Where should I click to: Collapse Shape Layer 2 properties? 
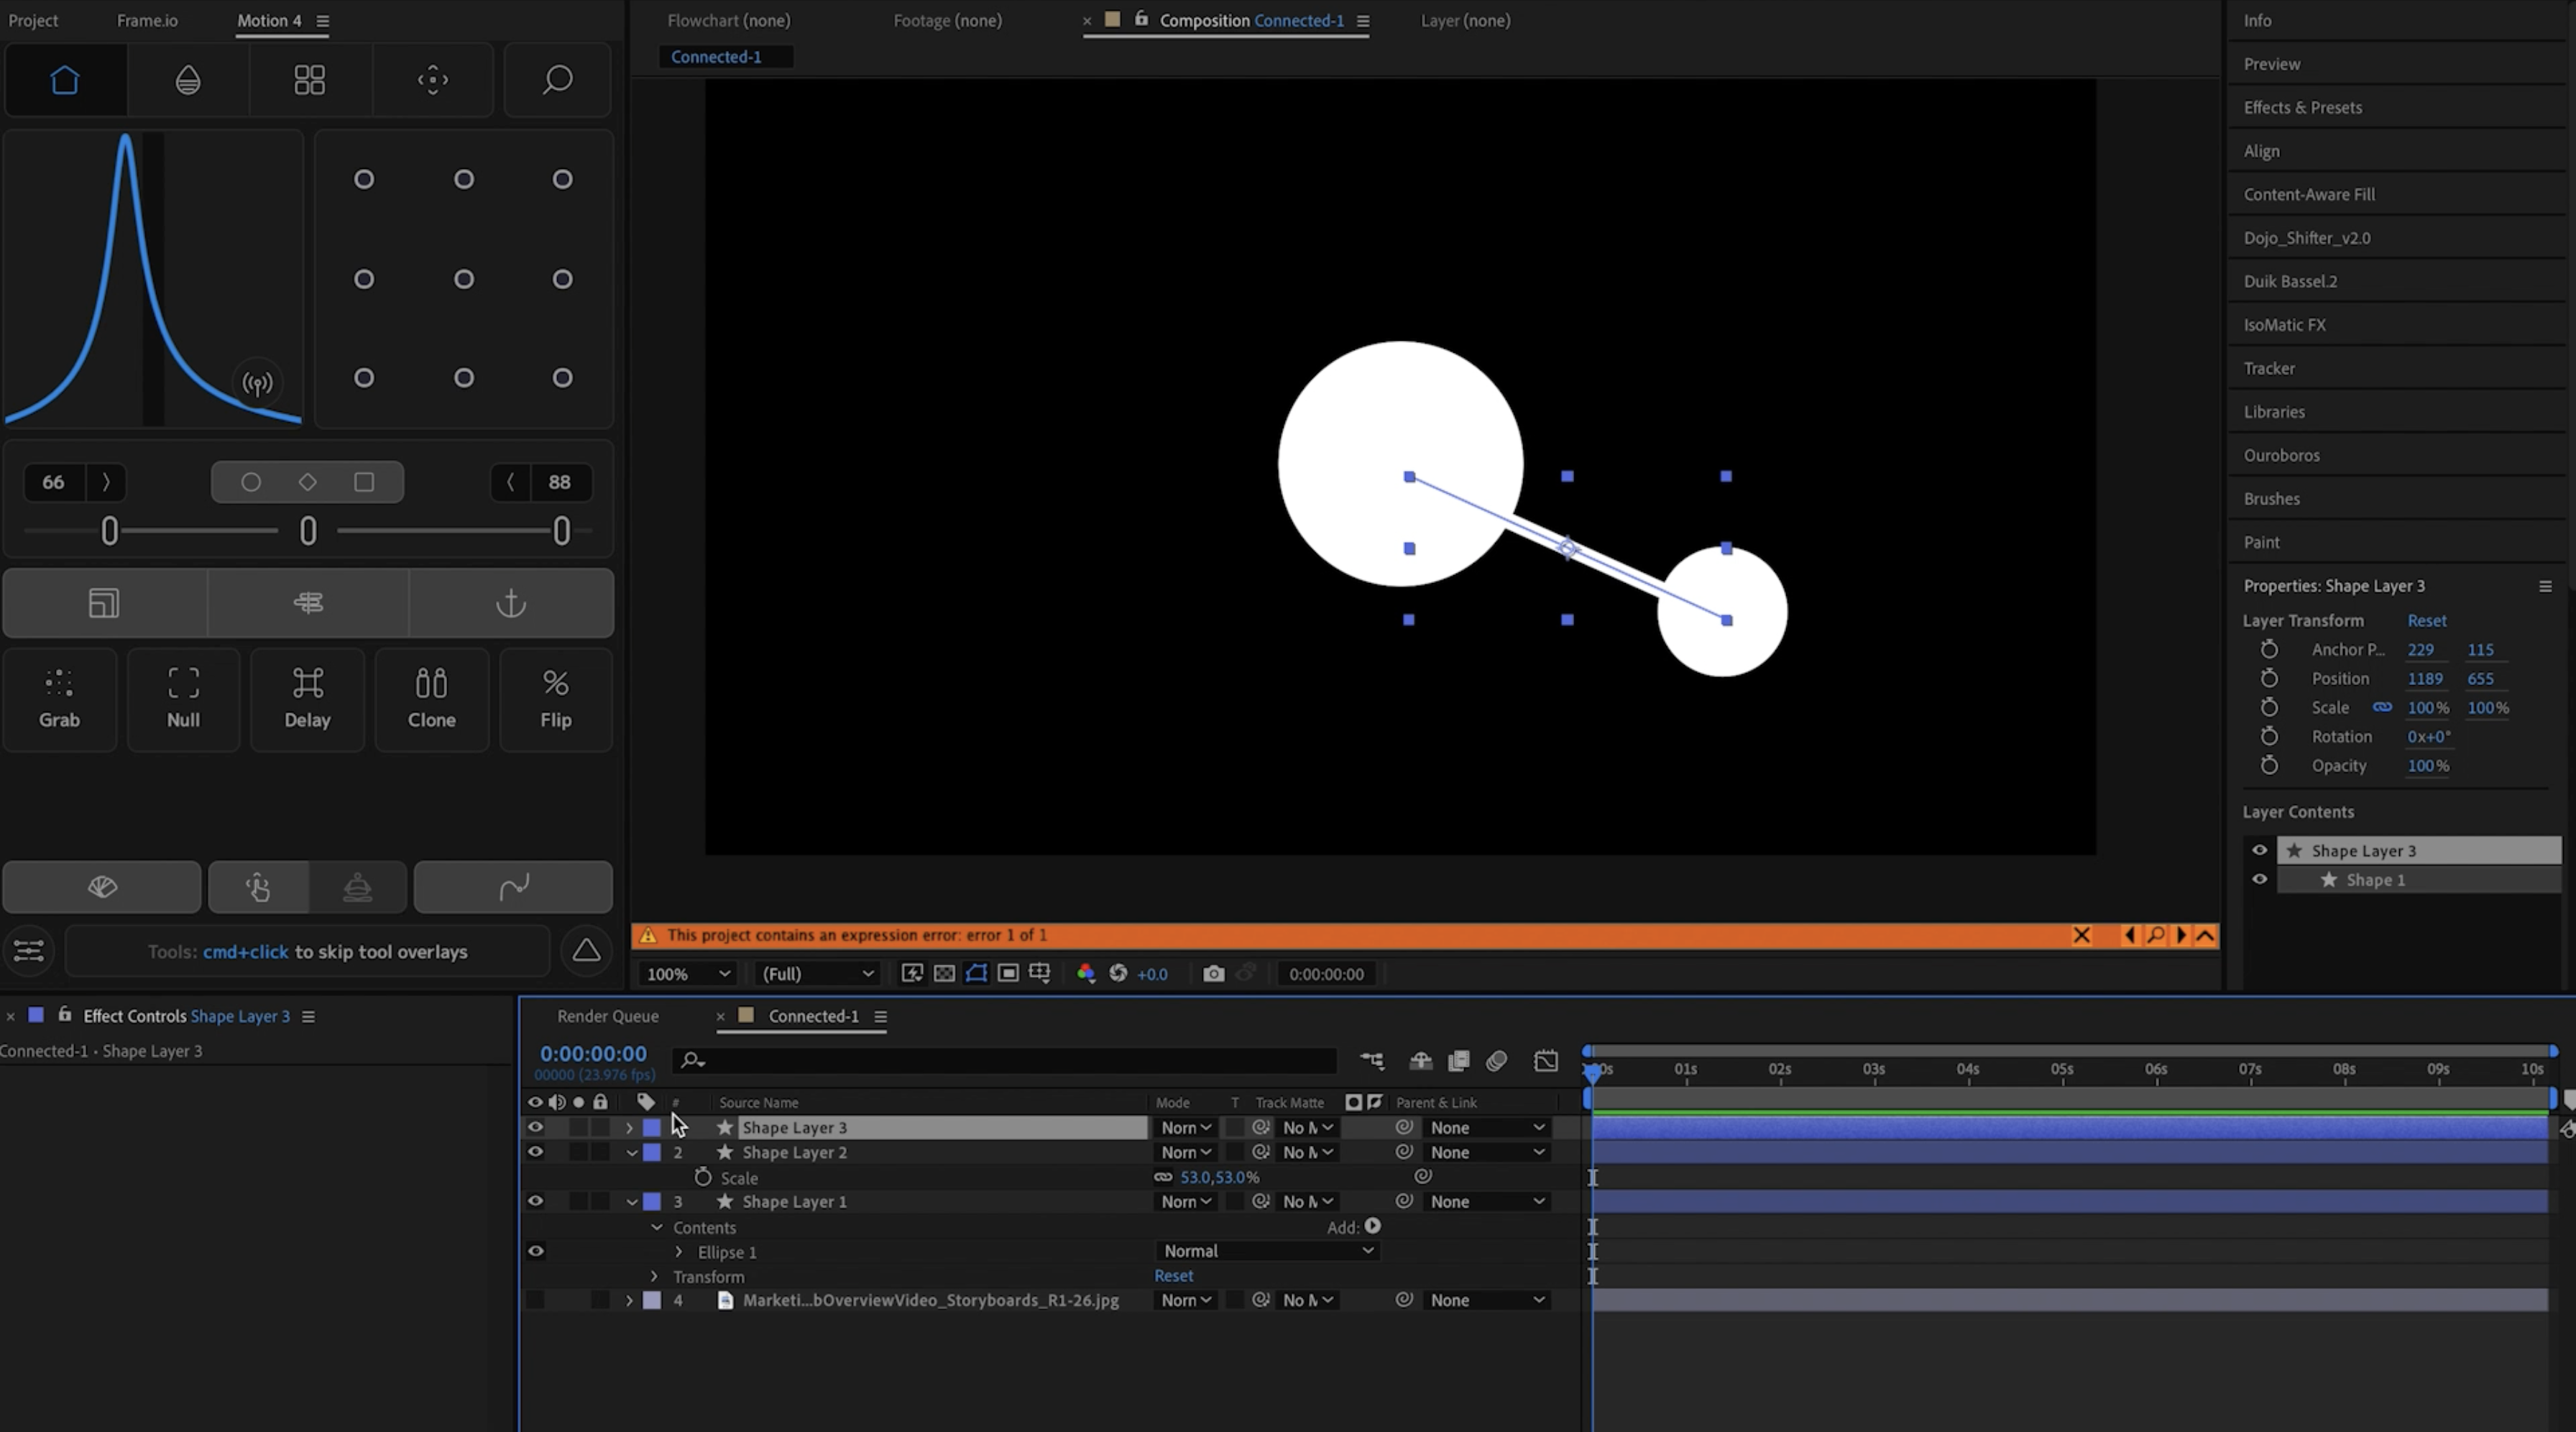point(632,1152)
